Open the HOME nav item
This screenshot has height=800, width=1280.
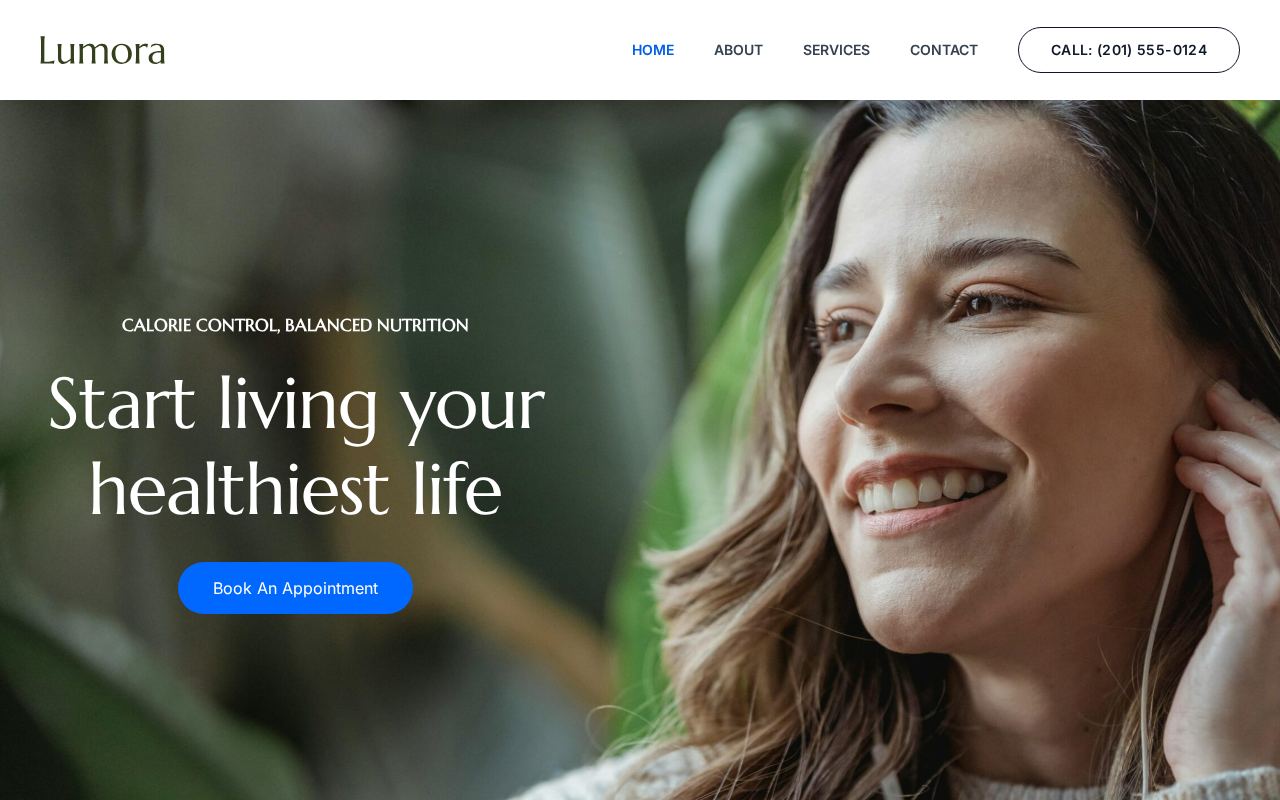653,50
